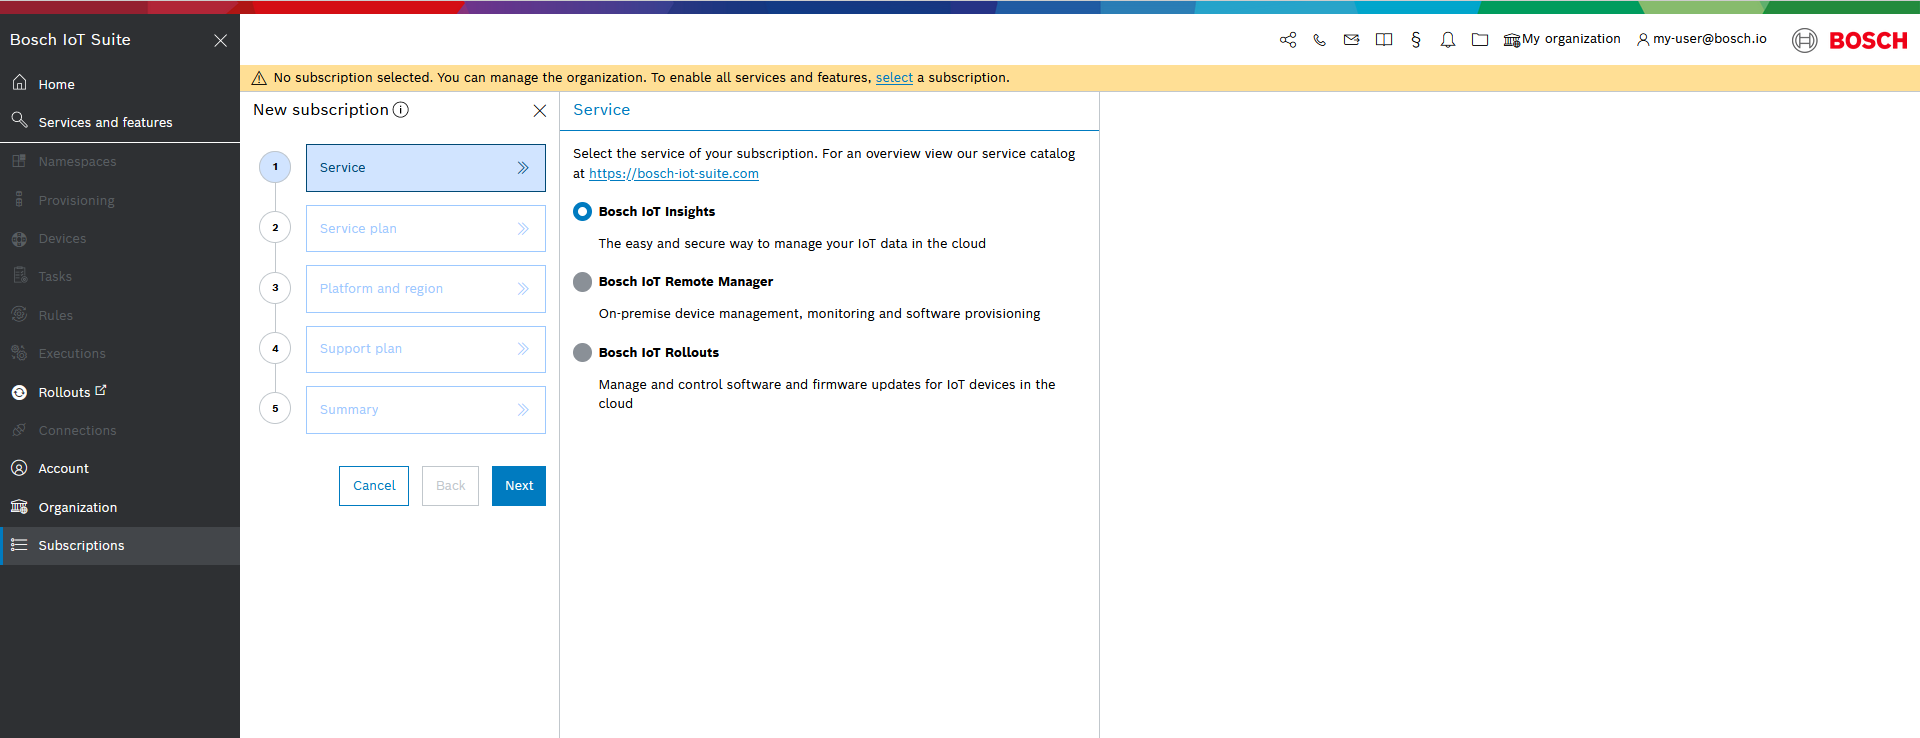Open my-user@bosch.io user menu
The height and width of the screenshot is (738, 1920).
pos(1702,40)
